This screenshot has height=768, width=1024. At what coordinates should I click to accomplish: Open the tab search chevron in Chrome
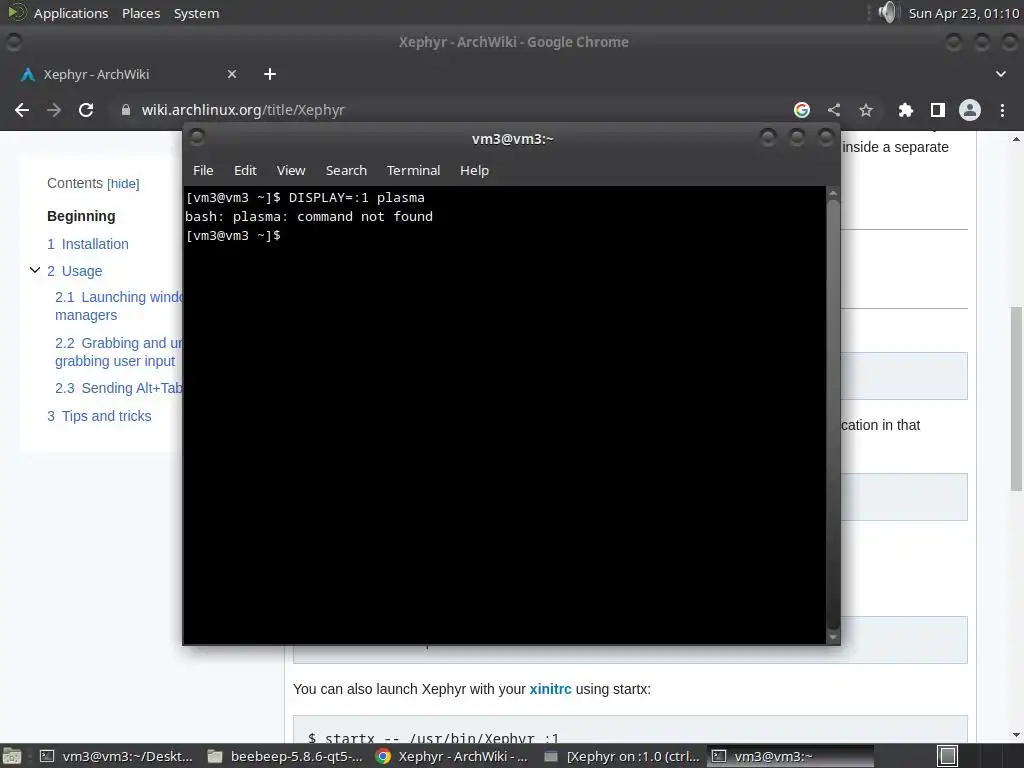1000,74
